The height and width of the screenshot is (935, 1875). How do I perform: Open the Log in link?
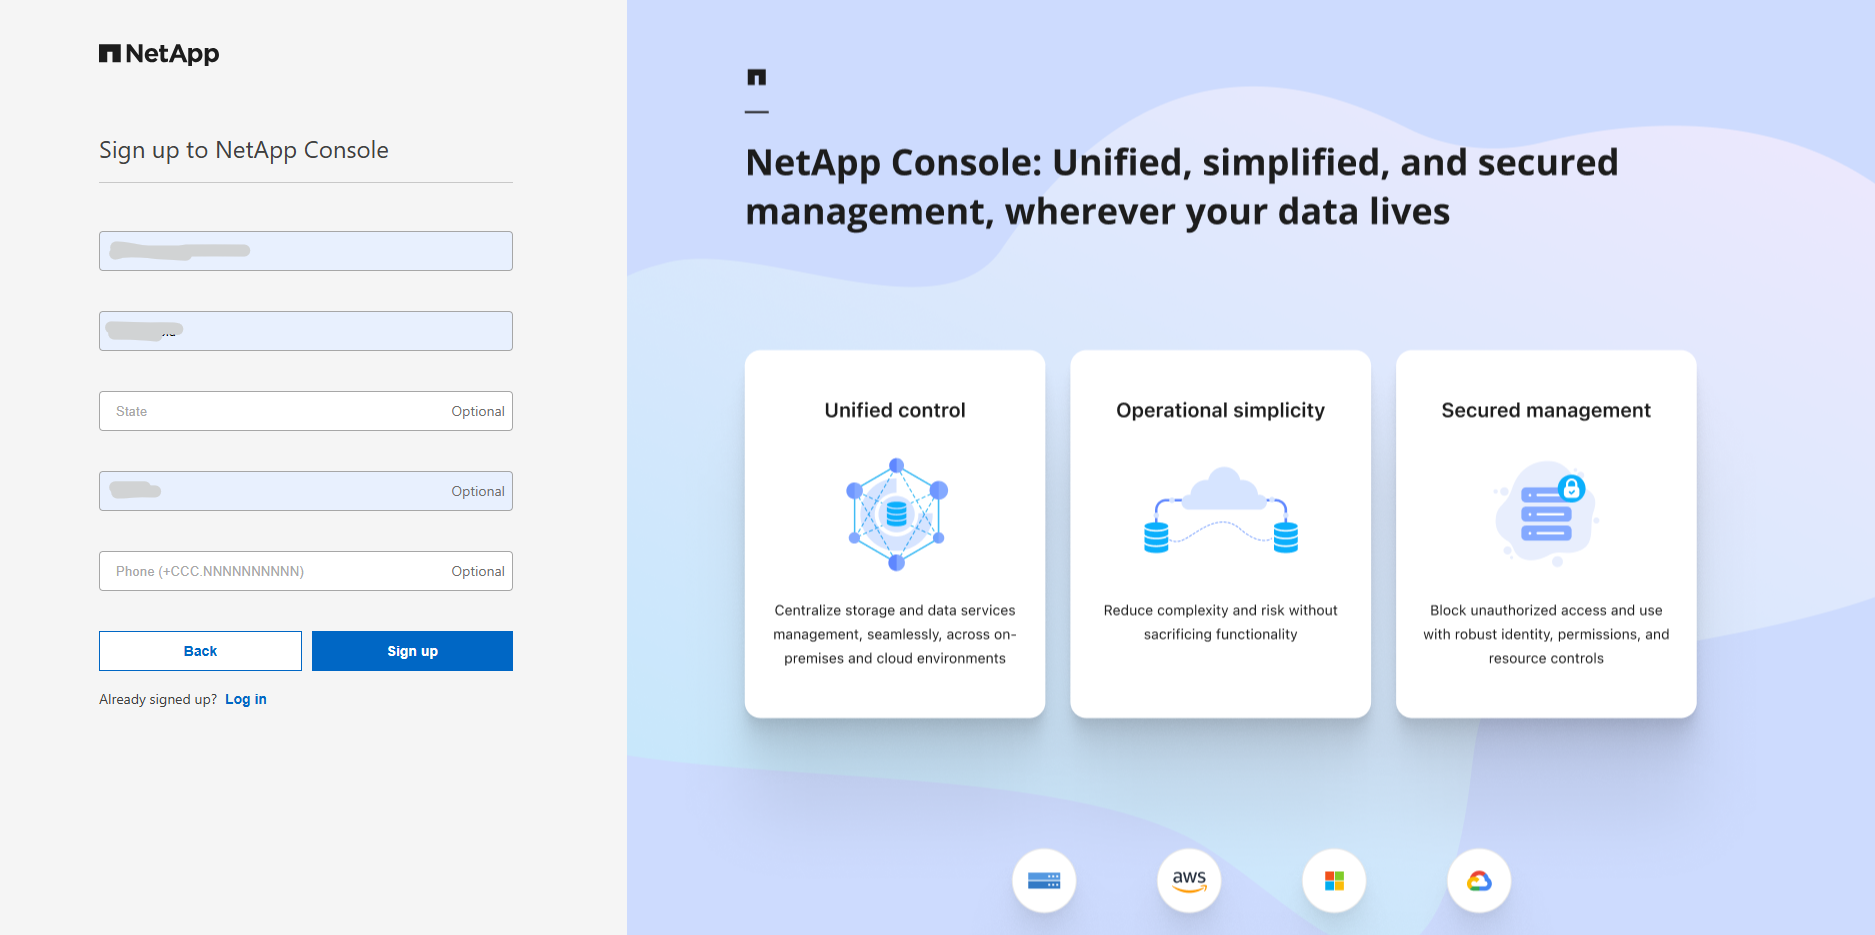[246, 699]
